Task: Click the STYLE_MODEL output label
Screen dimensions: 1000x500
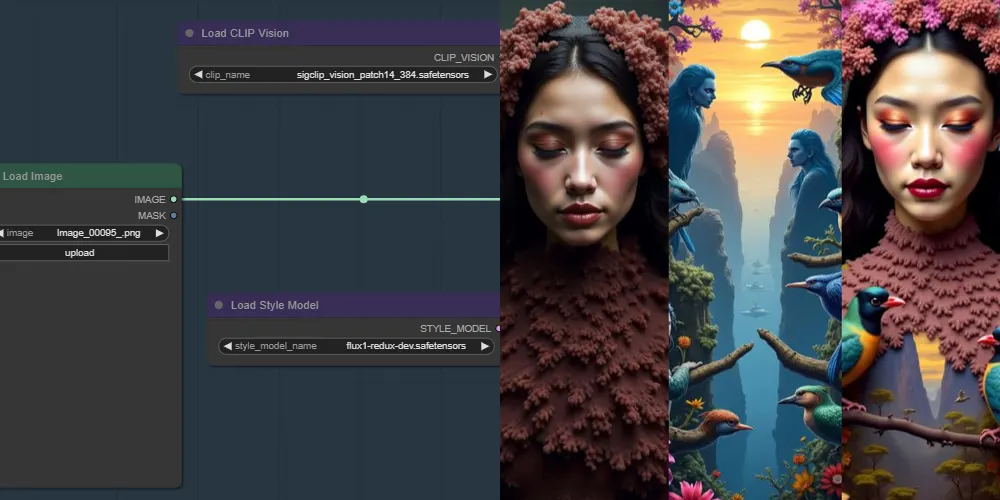Action: click(455, 329)
